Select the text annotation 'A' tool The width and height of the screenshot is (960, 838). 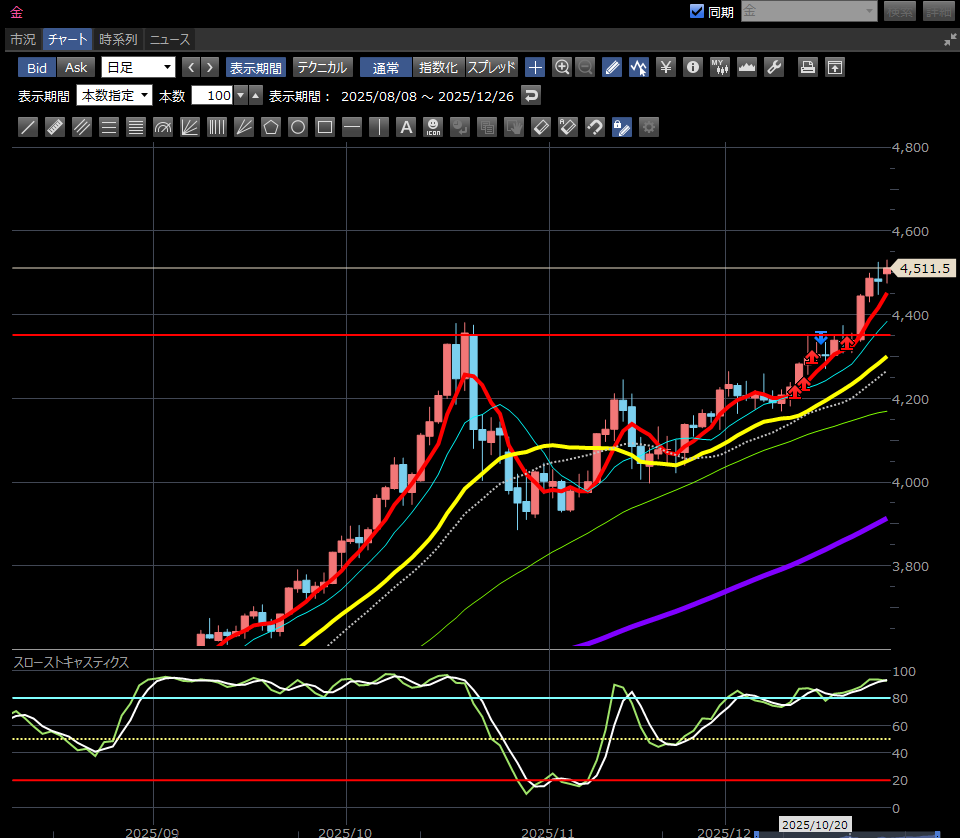pyautogui.click(x=406, y=127)
